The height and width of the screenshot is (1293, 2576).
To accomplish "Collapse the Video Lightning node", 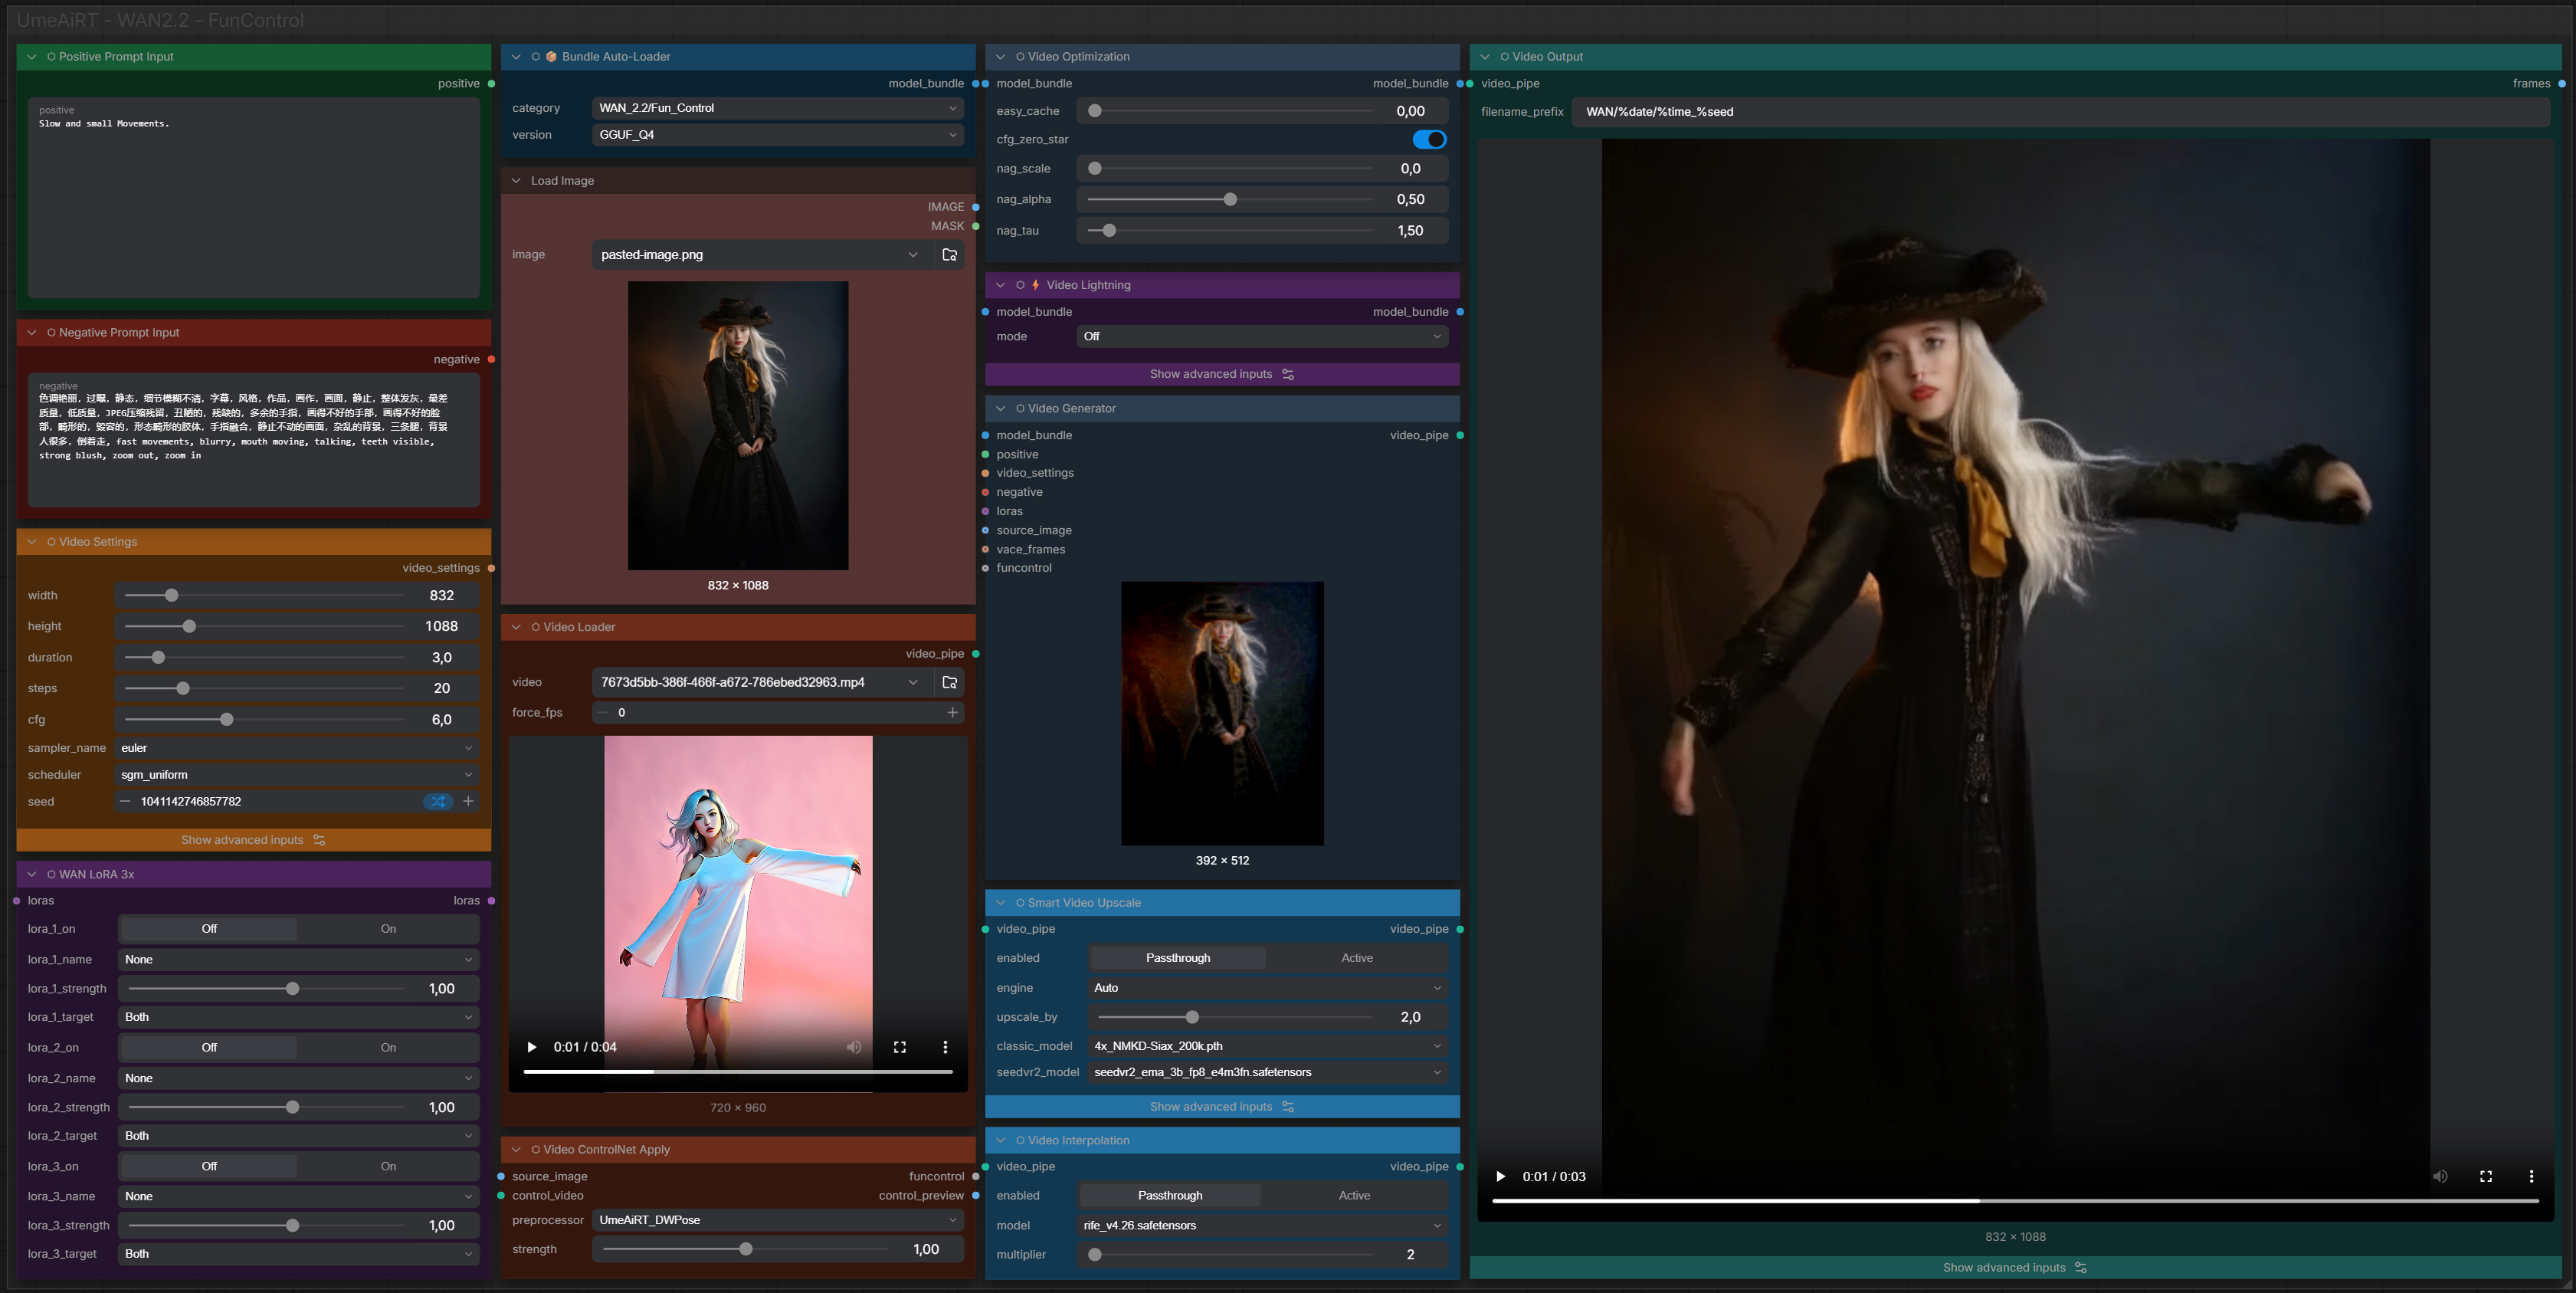I will pyautogui.click(x=1000, y=285).
